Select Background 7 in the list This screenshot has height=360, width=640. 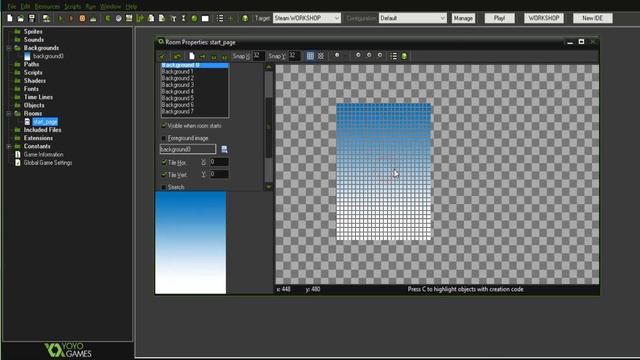point(195,111)
